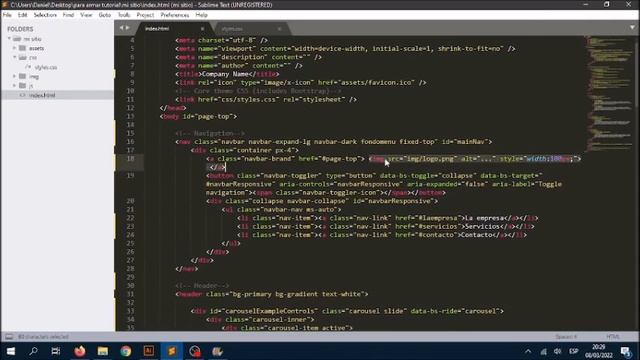Open the Selection menu

pos(45,15)
